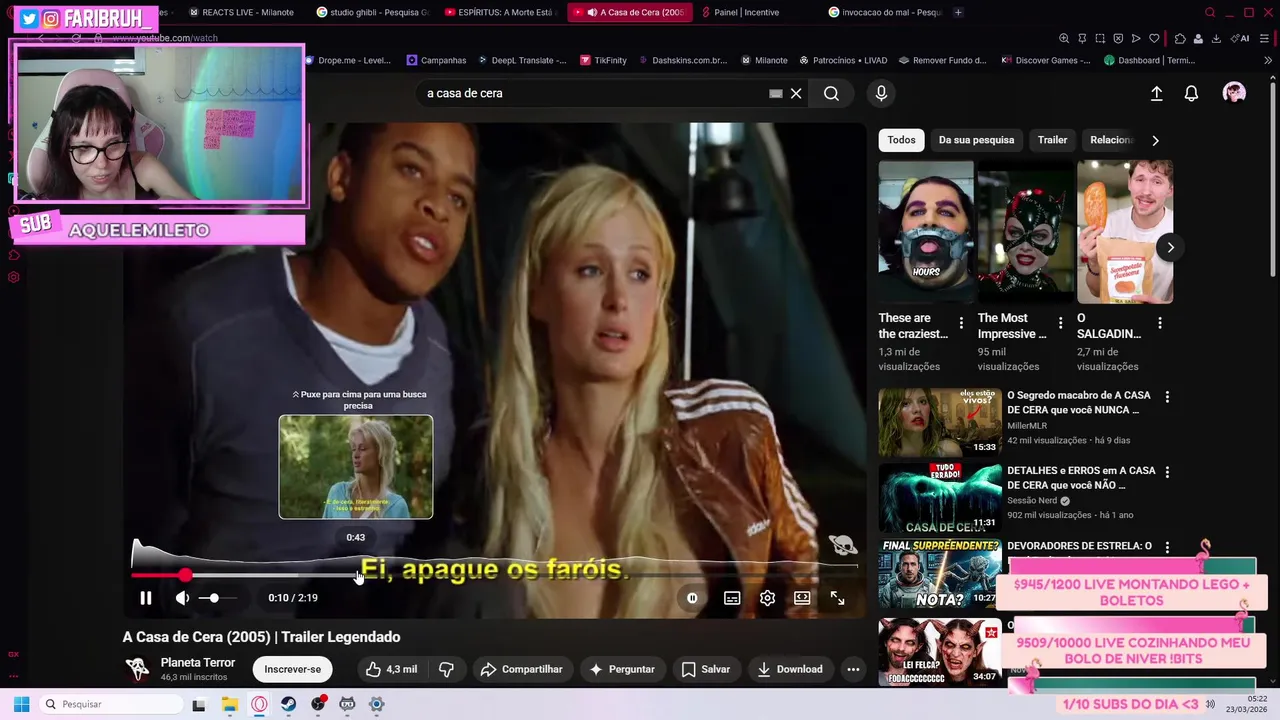Dislike the video with thumbs down

click(447, 669)
